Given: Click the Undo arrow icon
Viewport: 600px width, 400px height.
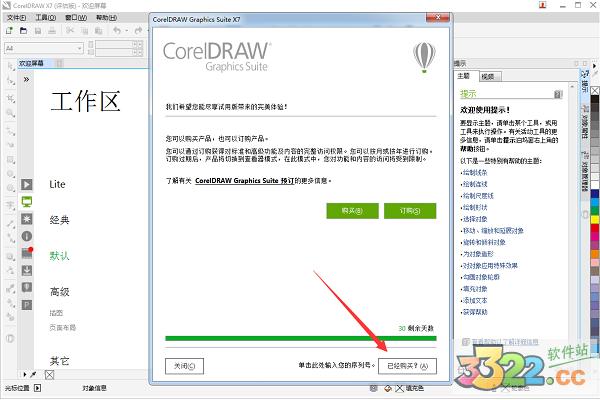Looking at the screenshot, I should [x=117, y=31].
